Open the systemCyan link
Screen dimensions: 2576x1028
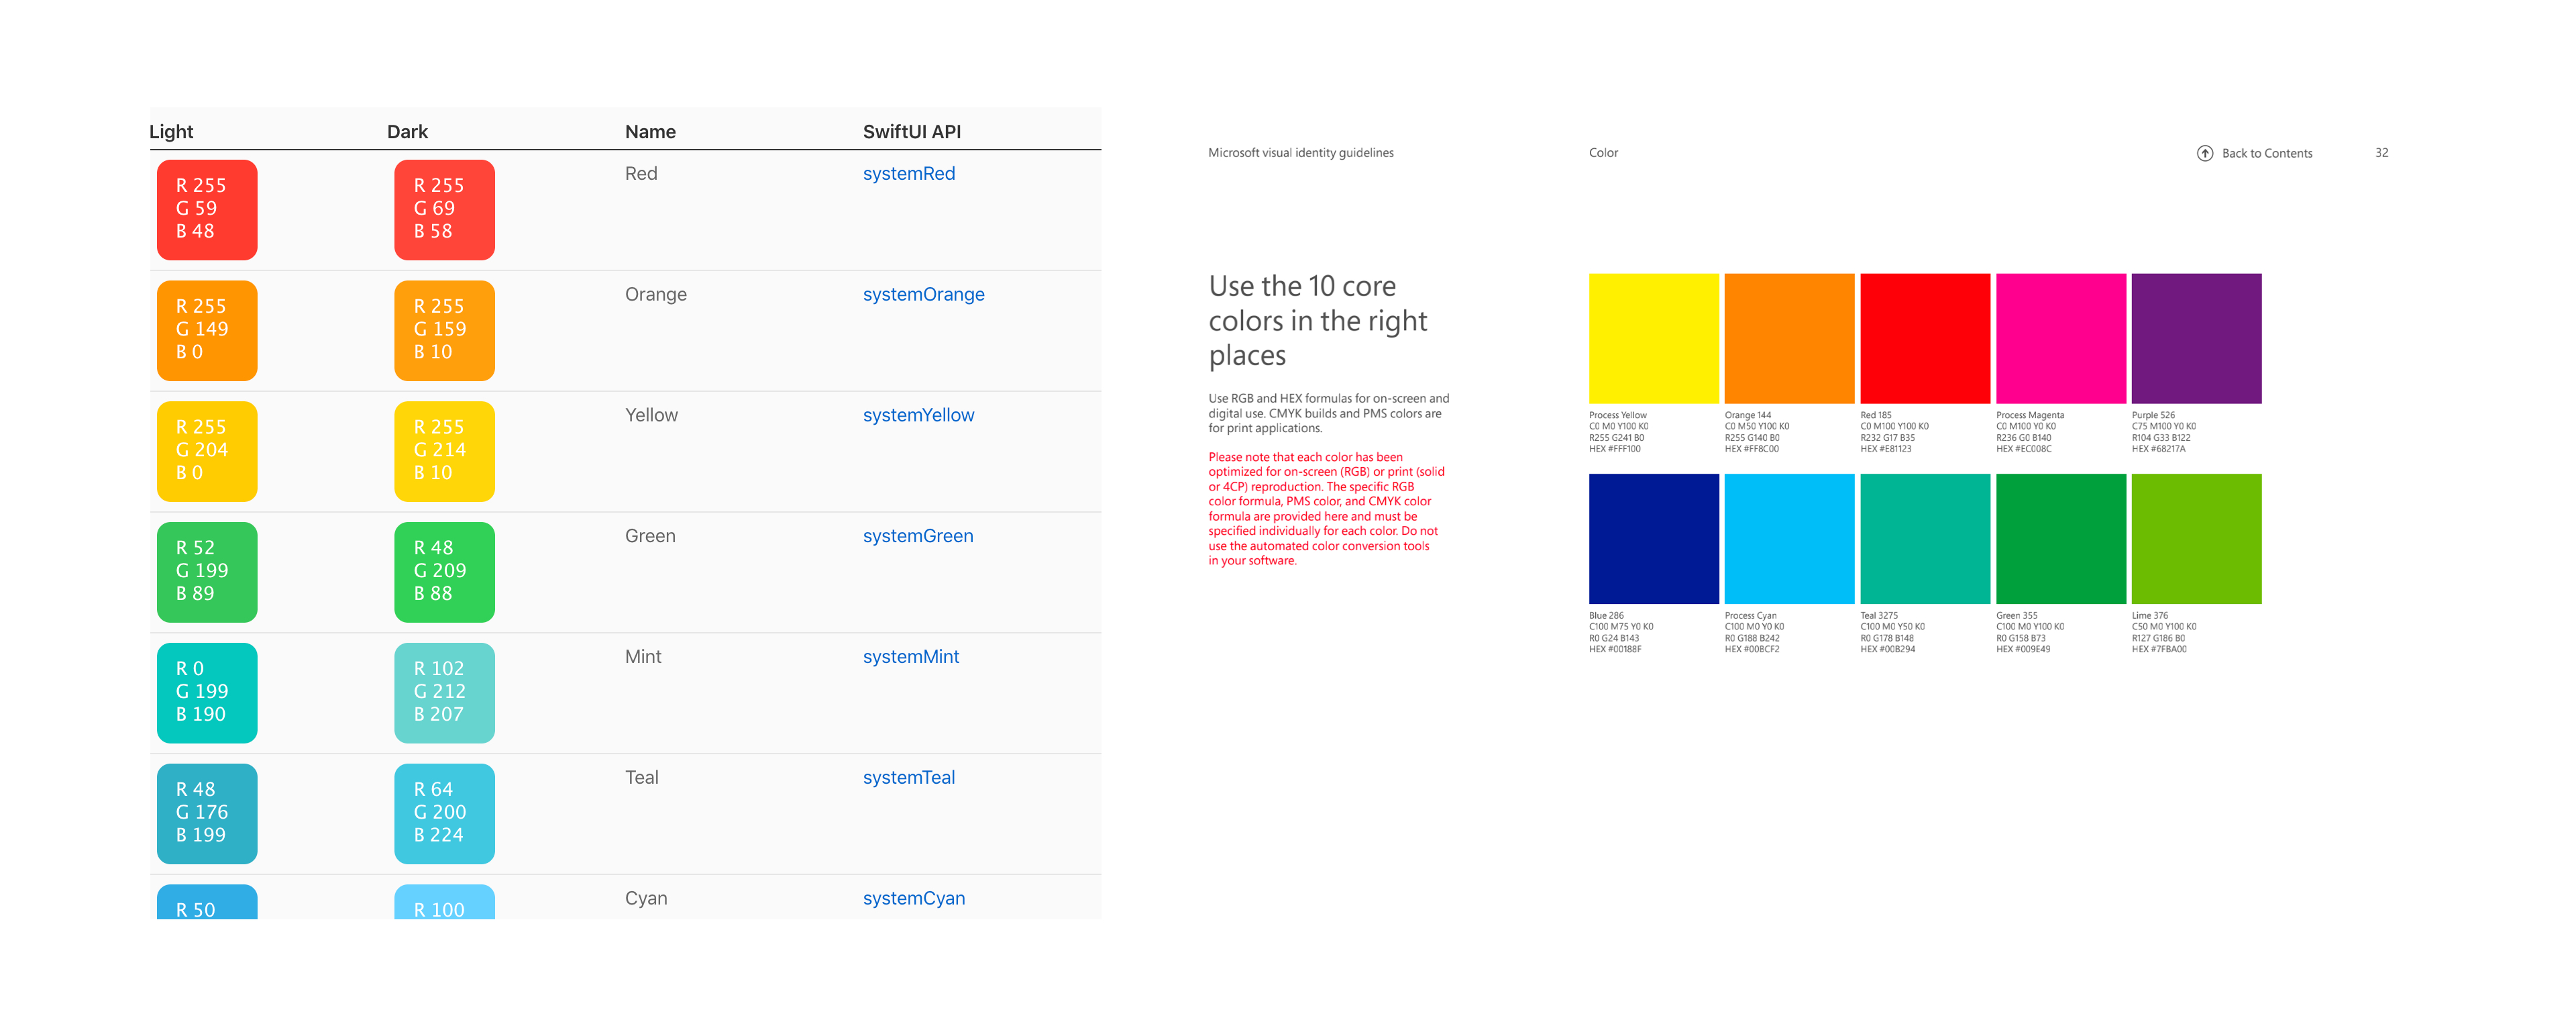coord(913,898)
